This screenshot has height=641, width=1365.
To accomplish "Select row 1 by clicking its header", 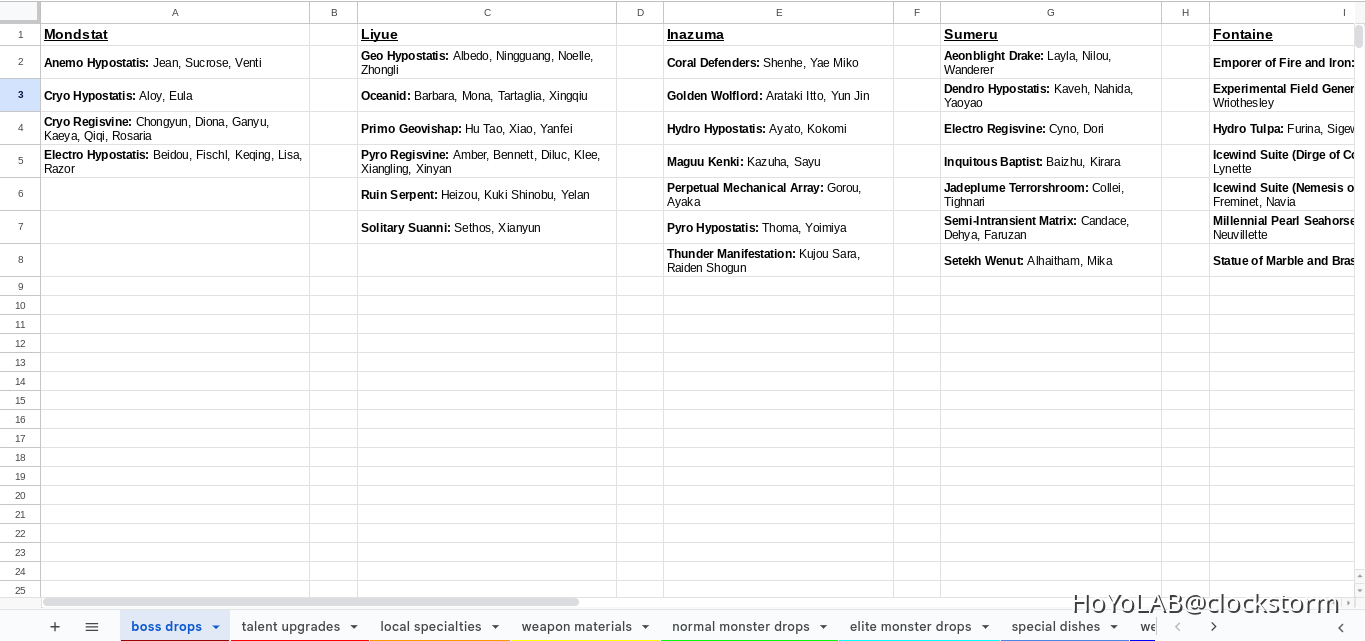I will (x=20, y=34).
